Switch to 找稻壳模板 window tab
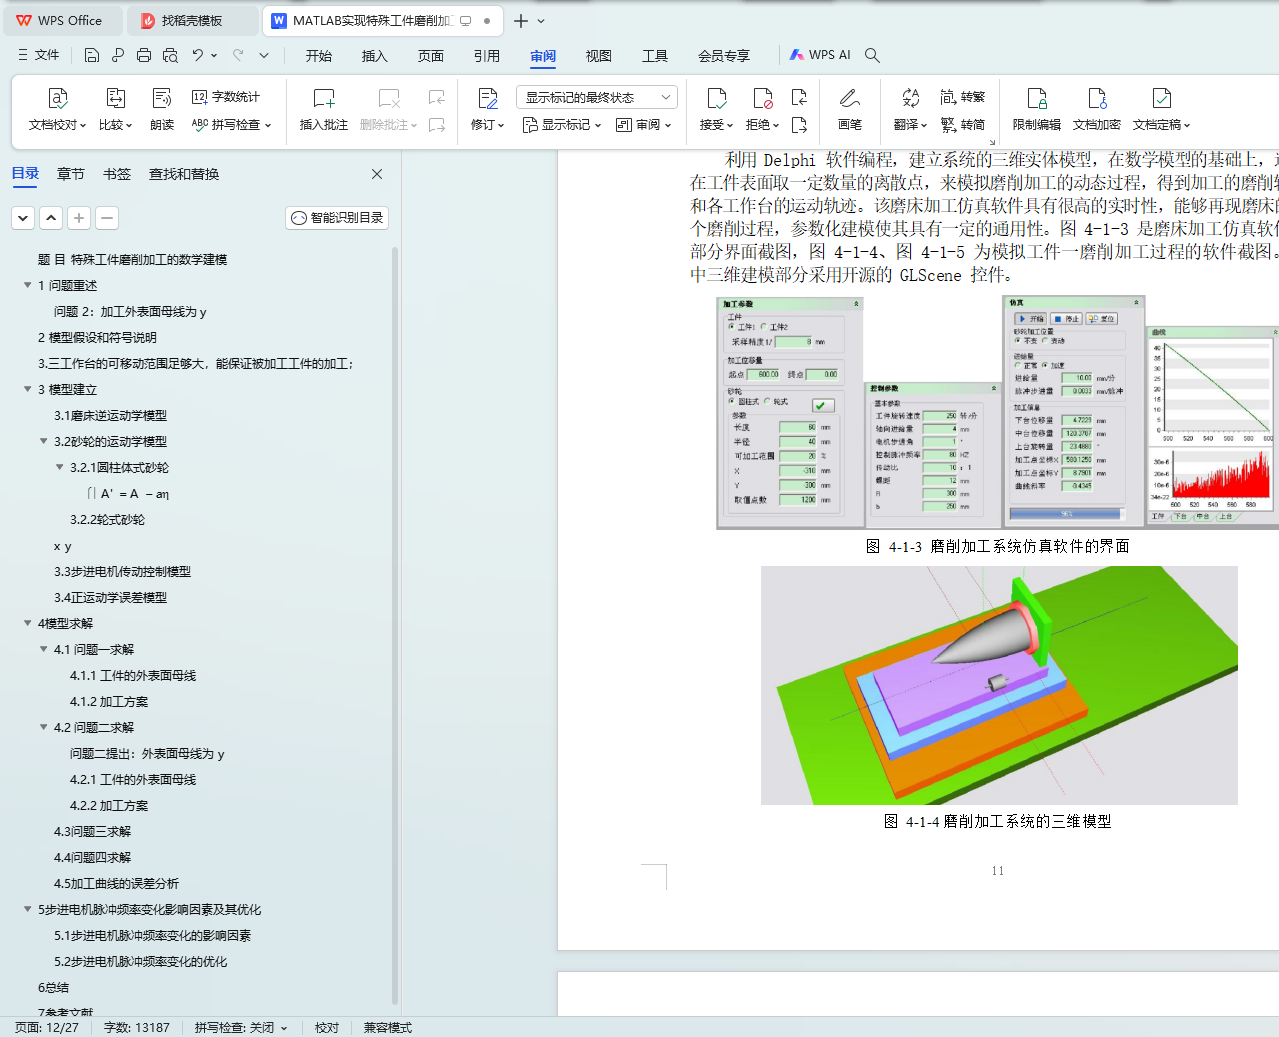Image resolution: width=1279 pixels, height=1037 pixels. [193, 20]
